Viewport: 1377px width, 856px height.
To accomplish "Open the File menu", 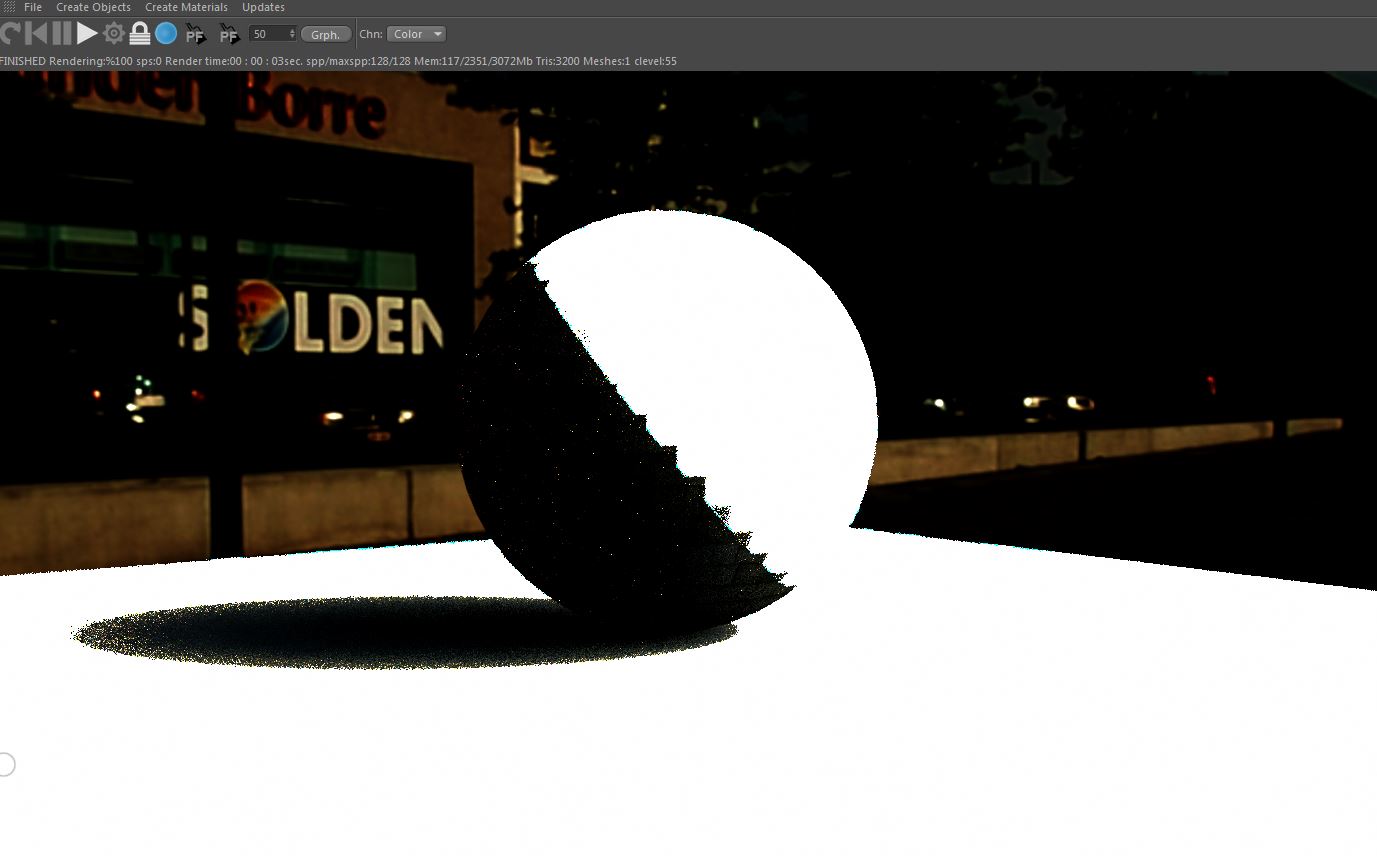I will coord(33,7).
